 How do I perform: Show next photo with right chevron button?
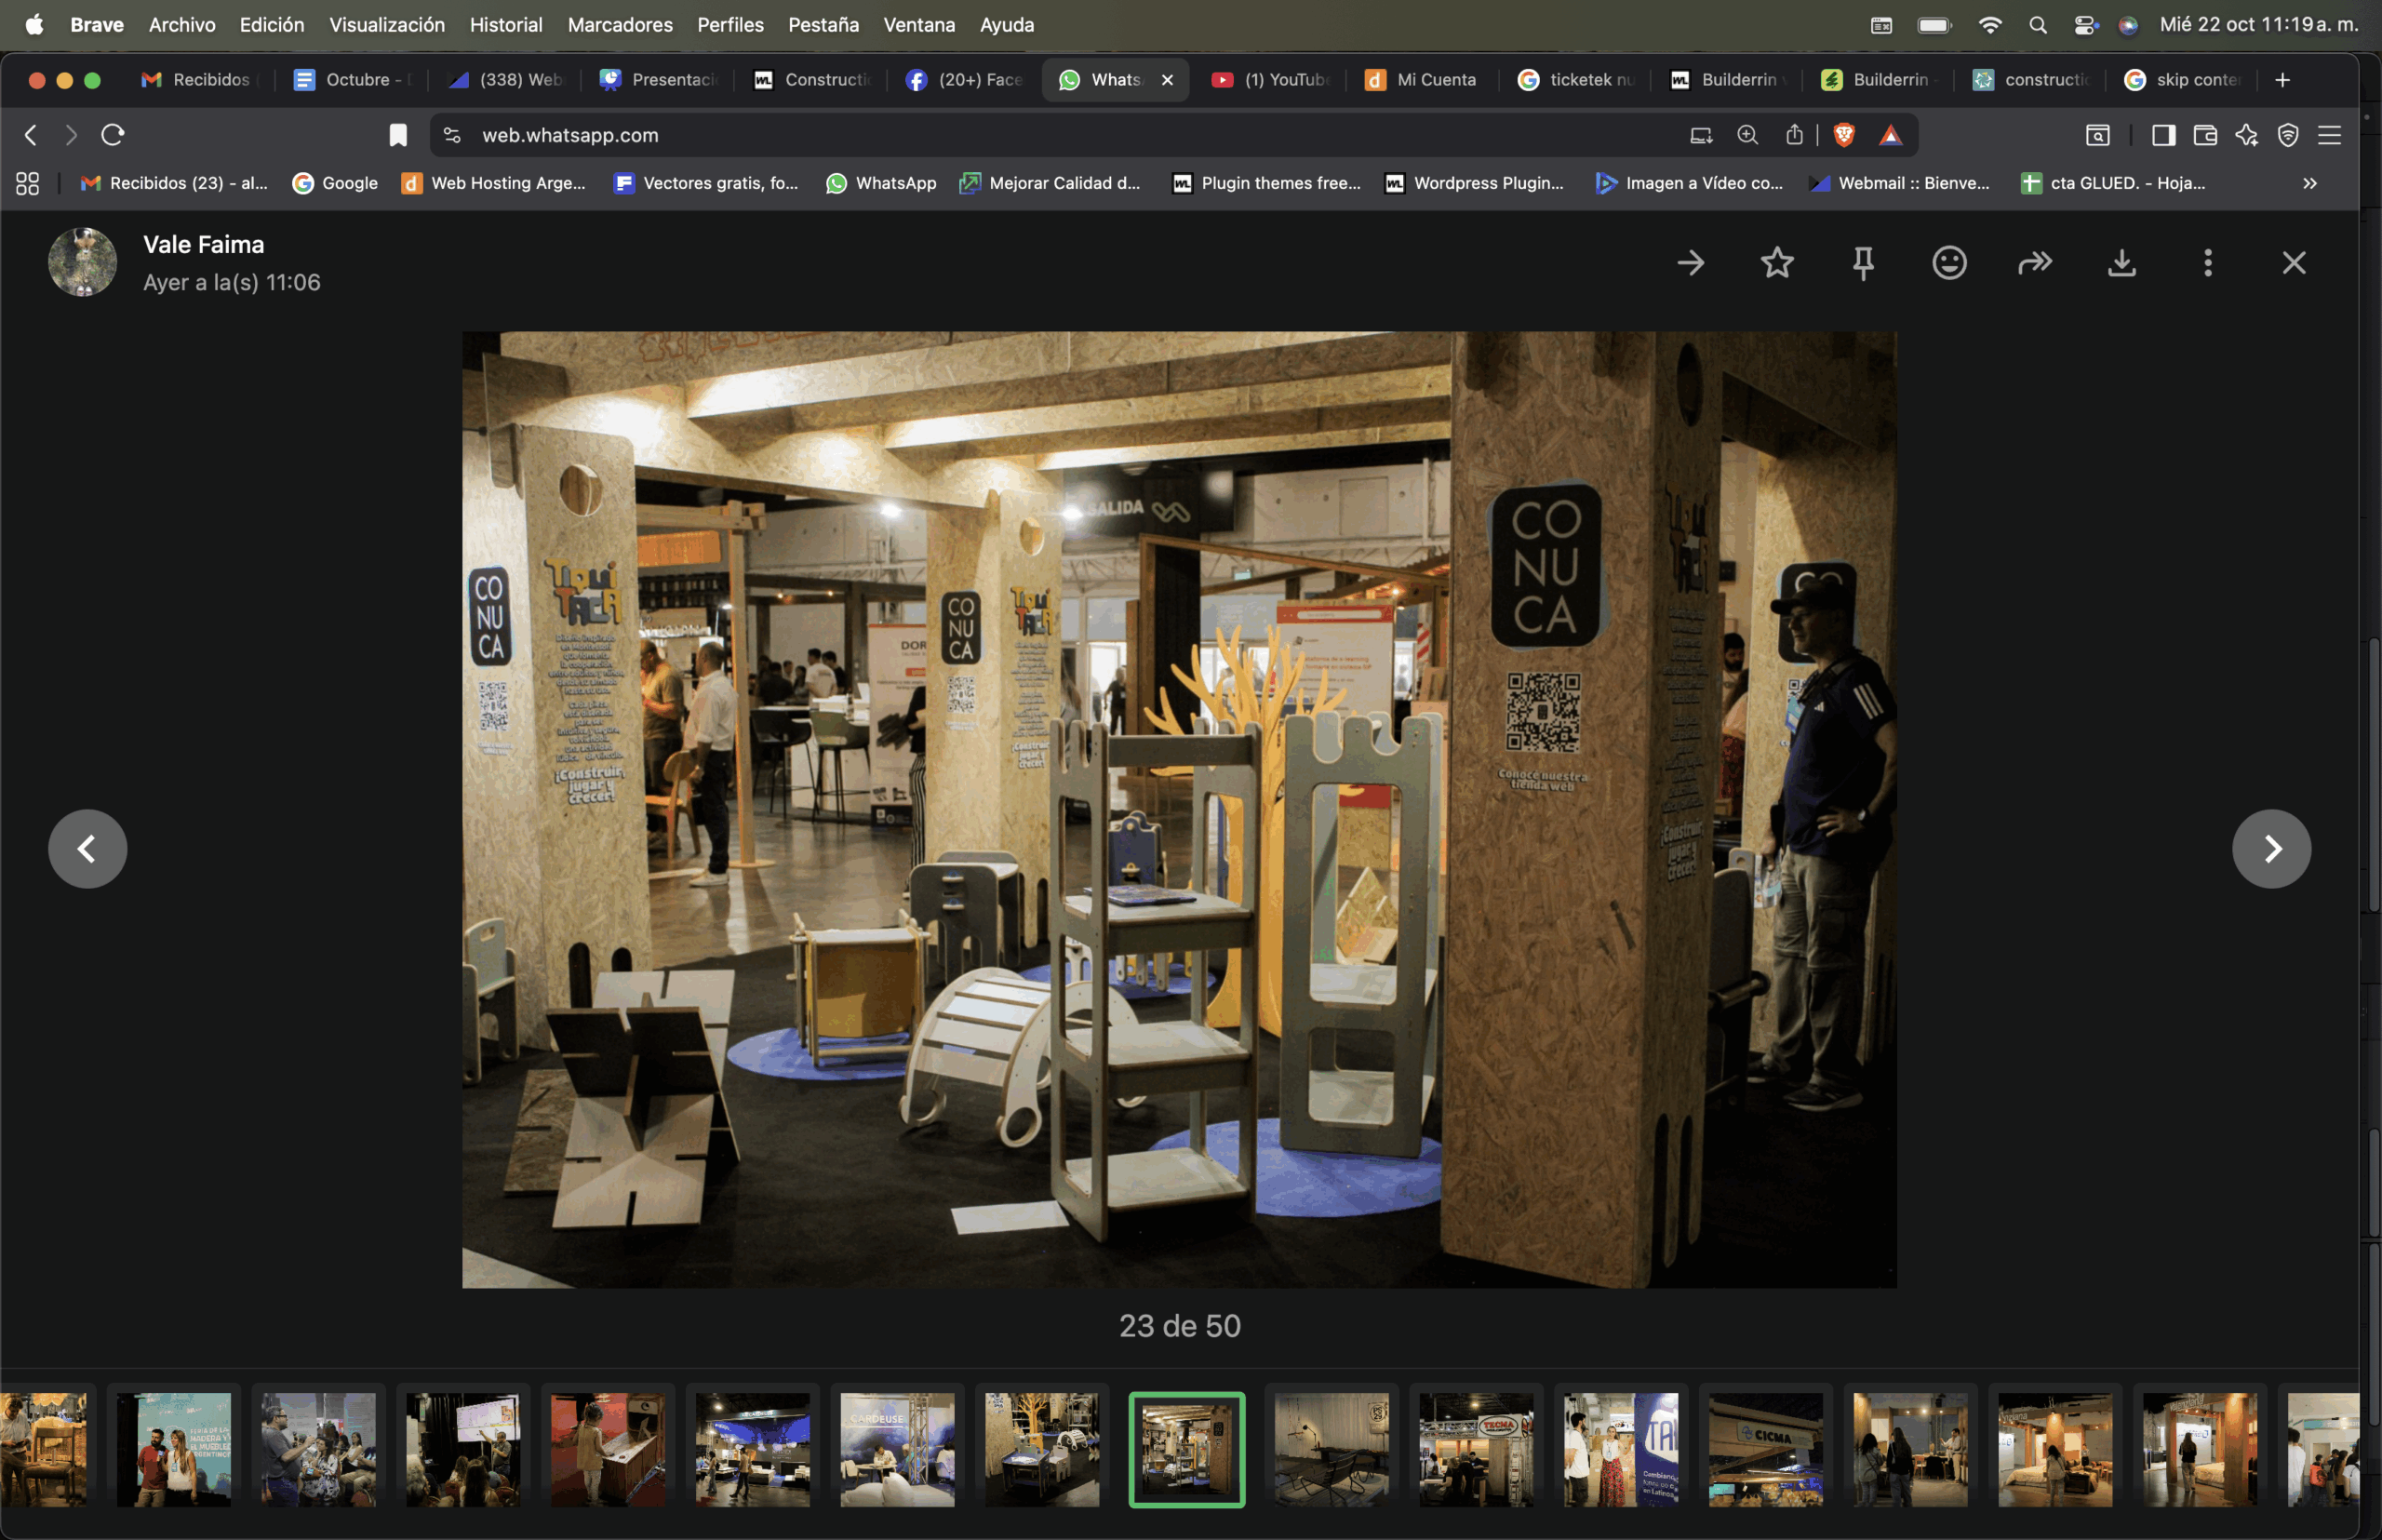pyautogui.click(x=2271, y=849)
